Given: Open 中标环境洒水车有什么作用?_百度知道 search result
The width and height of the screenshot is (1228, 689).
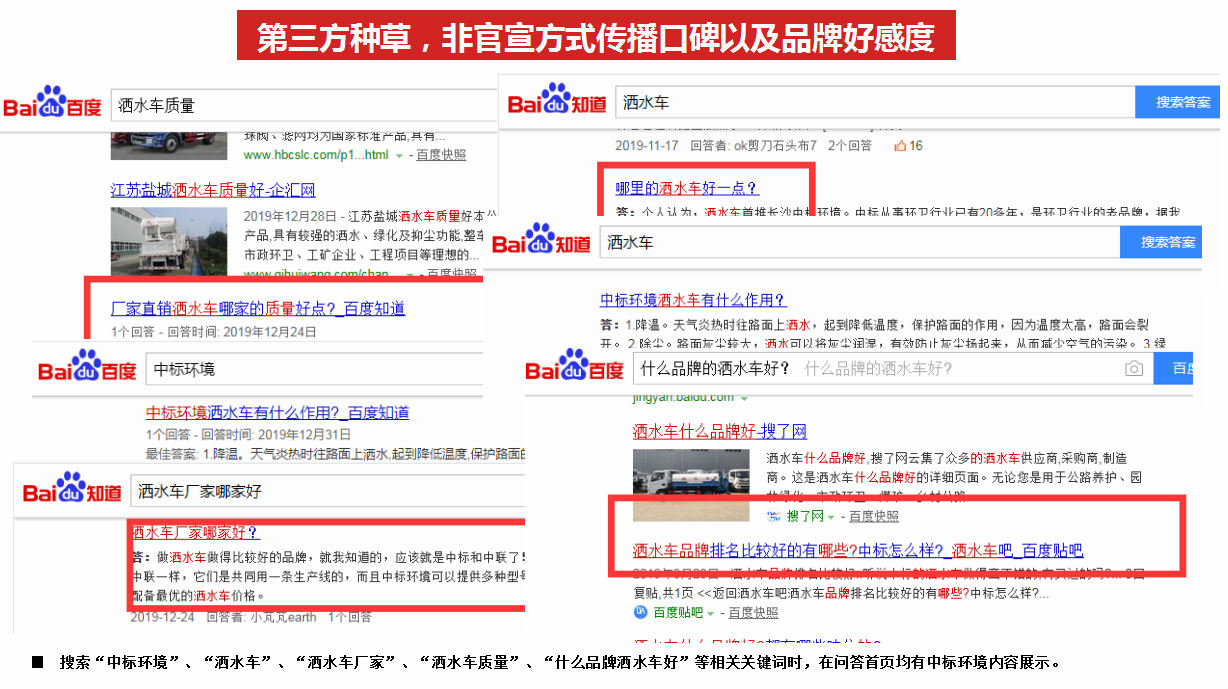Looking at the screenshot, I should click(277, 413).
